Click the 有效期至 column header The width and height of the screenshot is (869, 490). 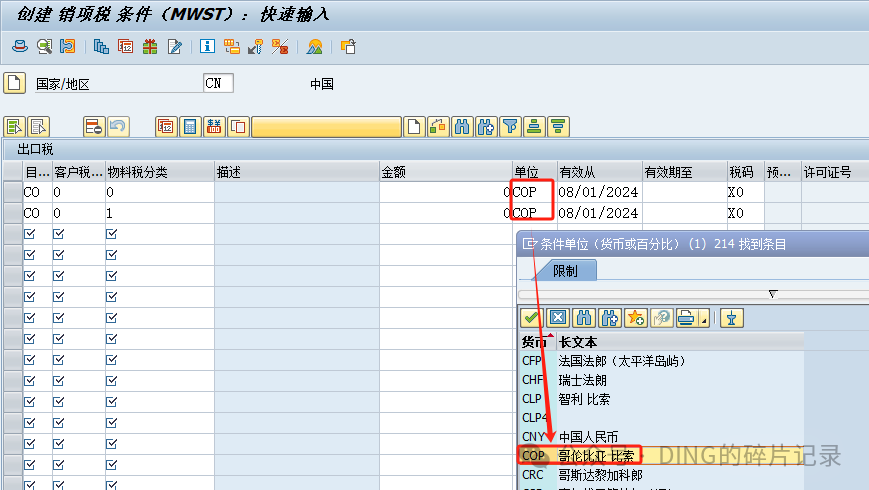pos(684,172)
